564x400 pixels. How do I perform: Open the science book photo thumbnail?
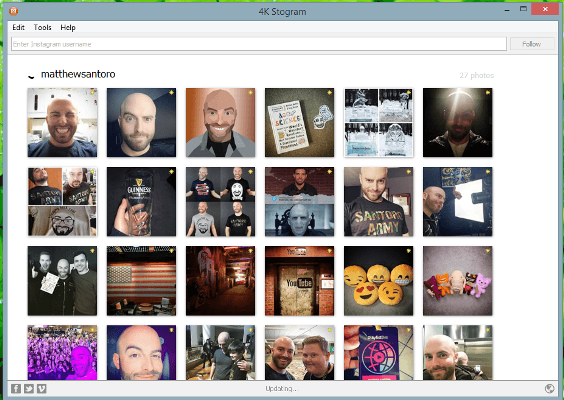pos(299,122)
